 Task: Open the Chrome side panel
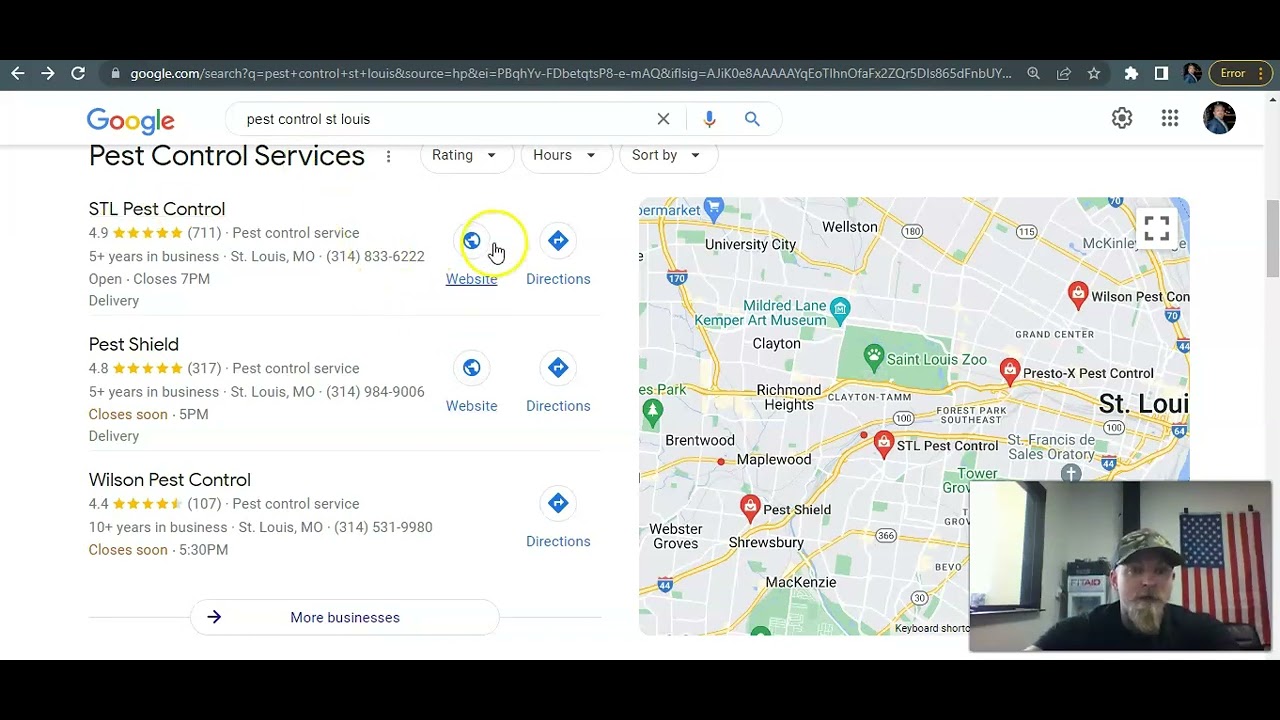pyautogui.click(x=1161, y=73)
